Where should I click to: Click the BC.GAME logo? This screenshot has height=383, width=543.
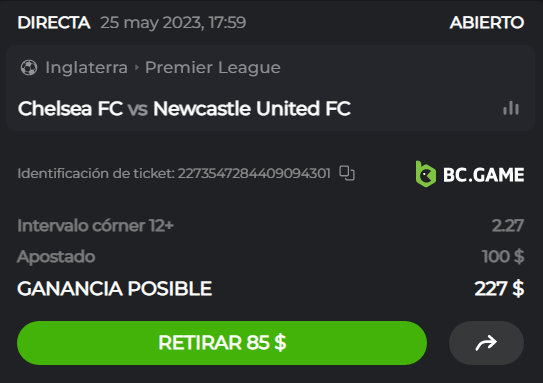470,174
